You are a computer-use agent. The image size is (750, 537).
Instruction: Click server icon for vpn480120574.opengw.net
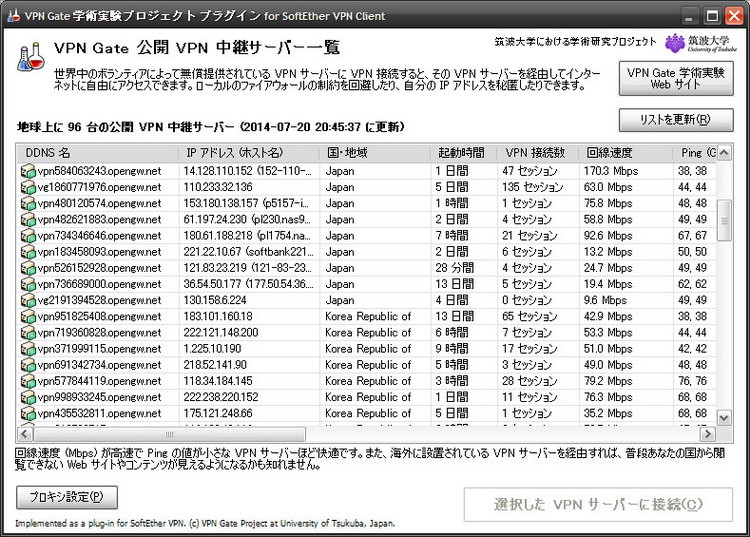click(28, 204)
